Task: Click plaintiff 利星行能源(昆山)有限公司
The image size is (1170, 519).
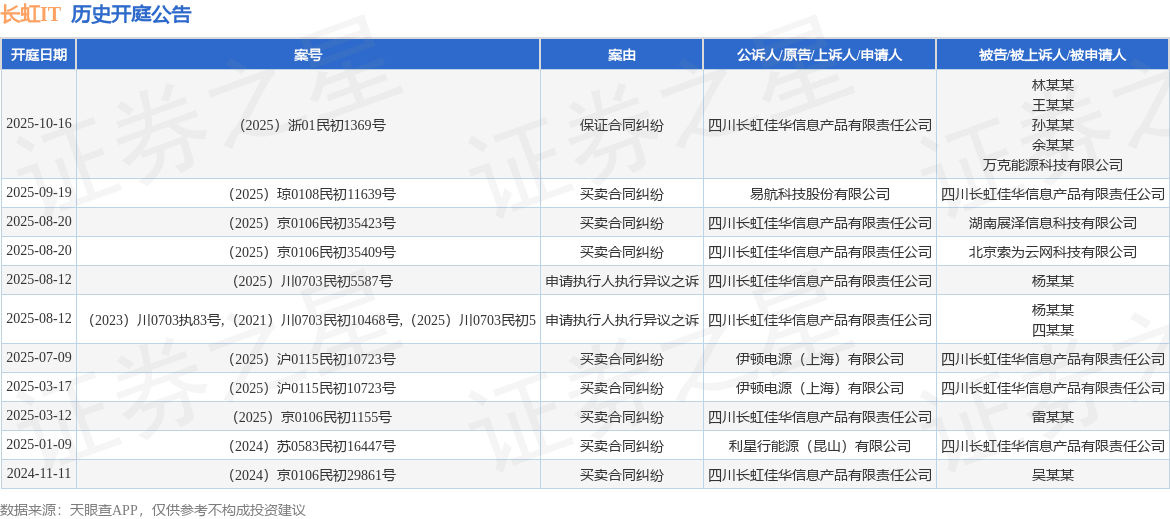Action: [819, 447]
